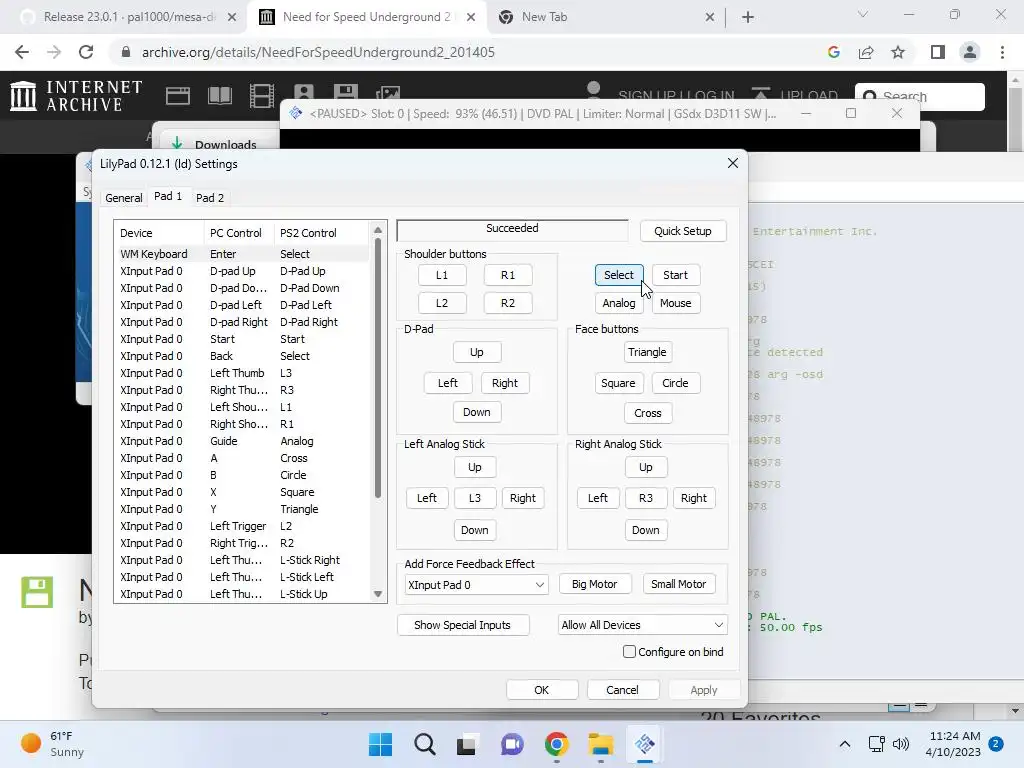Viewport: 1024px width, 768px height.
Task: Open Task View on the taskbar
Action: [466, 744]
